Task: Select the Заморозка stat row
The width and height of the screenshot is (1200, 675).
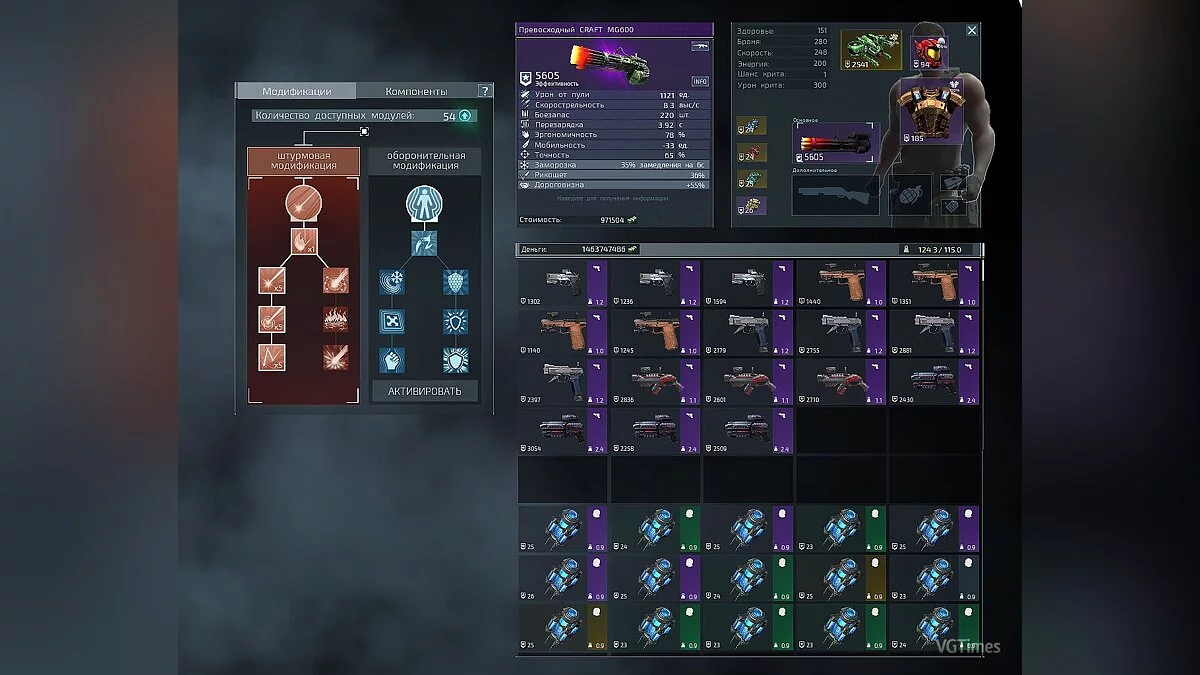Action: tap(615, 165)
